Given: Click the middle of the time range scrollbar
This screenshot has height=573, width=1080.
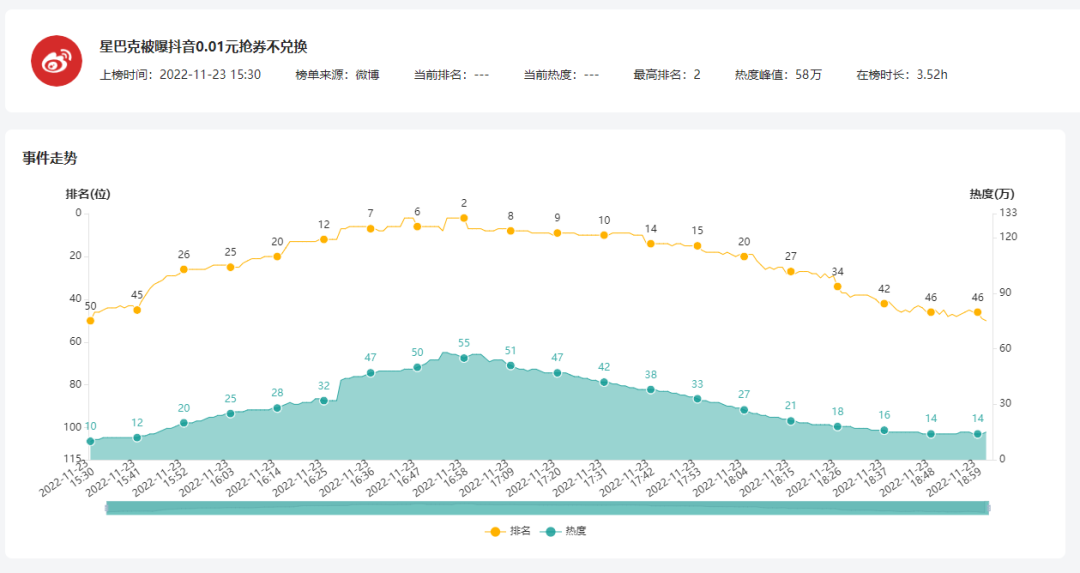Looking at the screenshot, I should [547, 508].
